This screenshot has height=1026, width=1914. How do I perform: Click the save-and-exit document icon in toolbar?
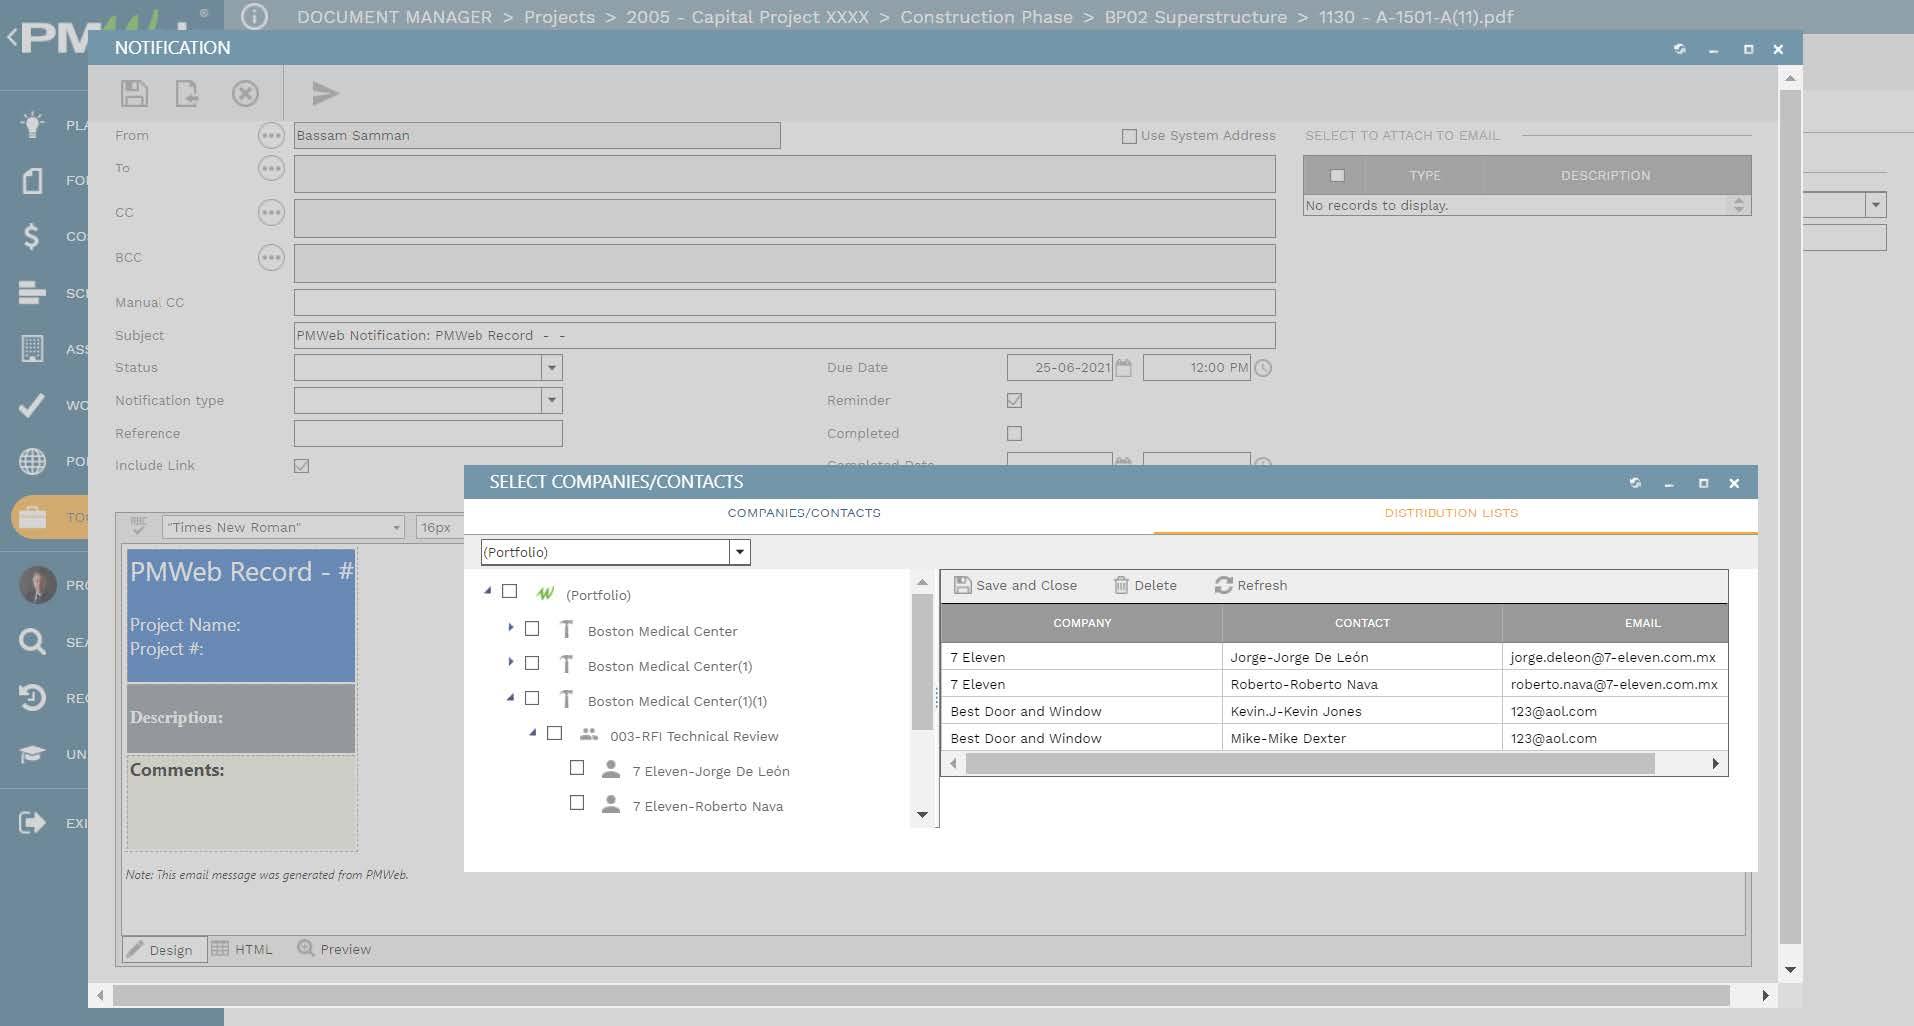187,94
